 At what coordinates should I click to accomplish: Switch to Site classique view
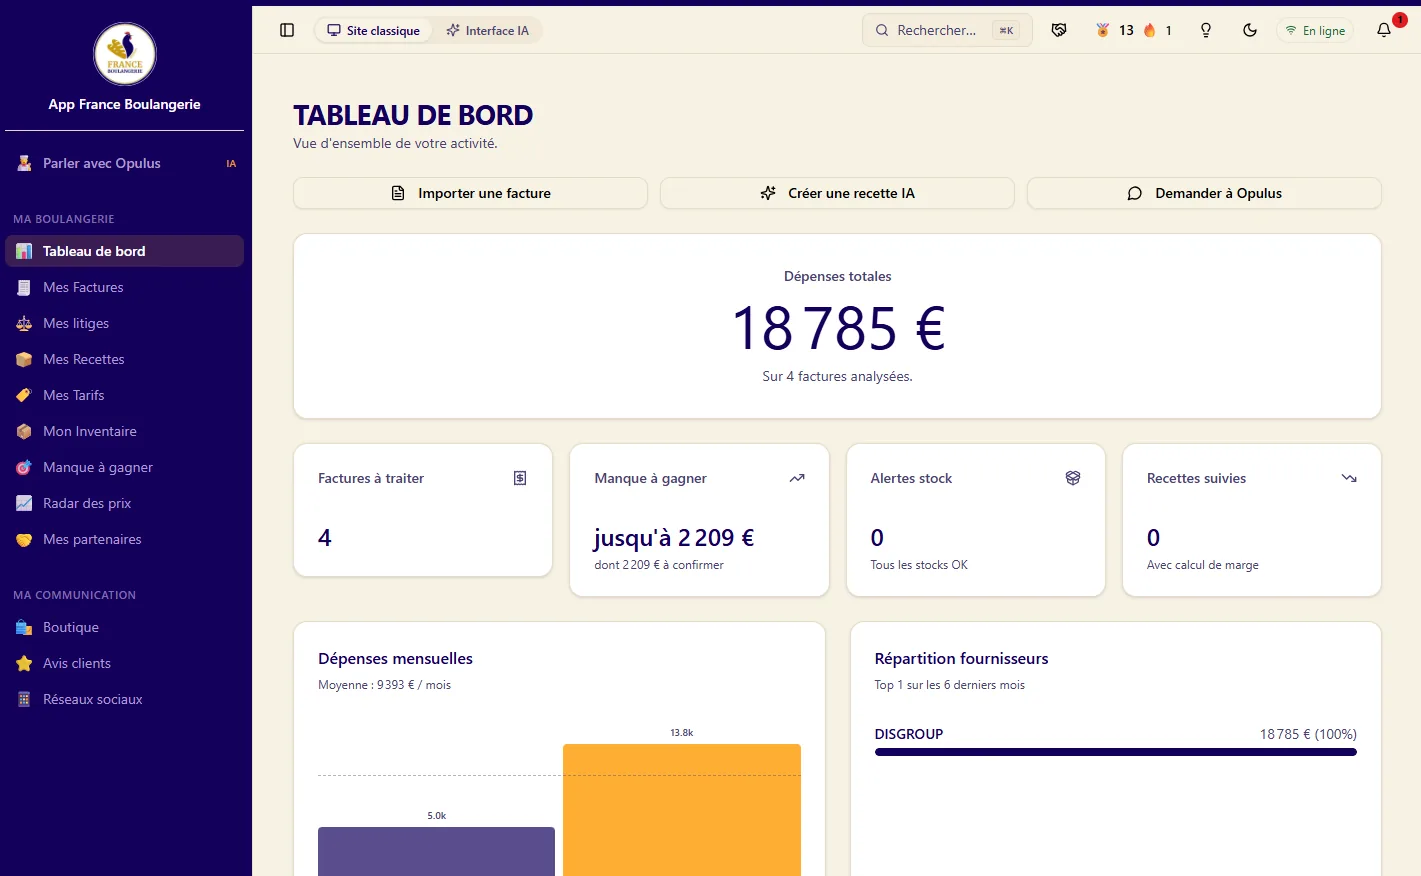pos(374,30)
